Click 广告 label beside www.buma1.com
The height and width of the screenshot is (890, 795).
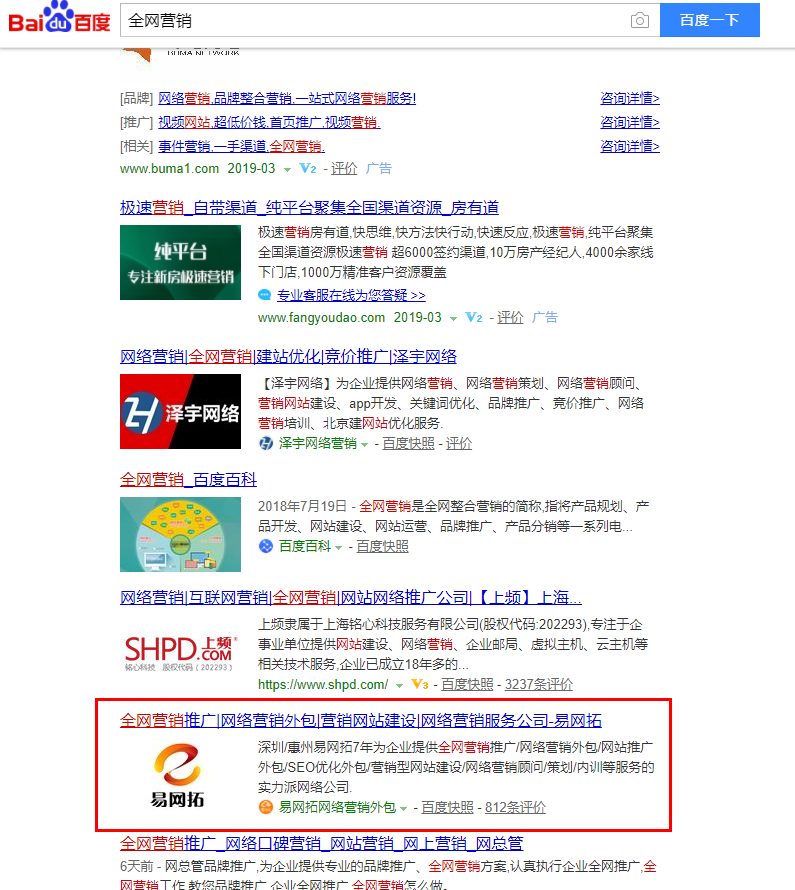click(378, 168)
